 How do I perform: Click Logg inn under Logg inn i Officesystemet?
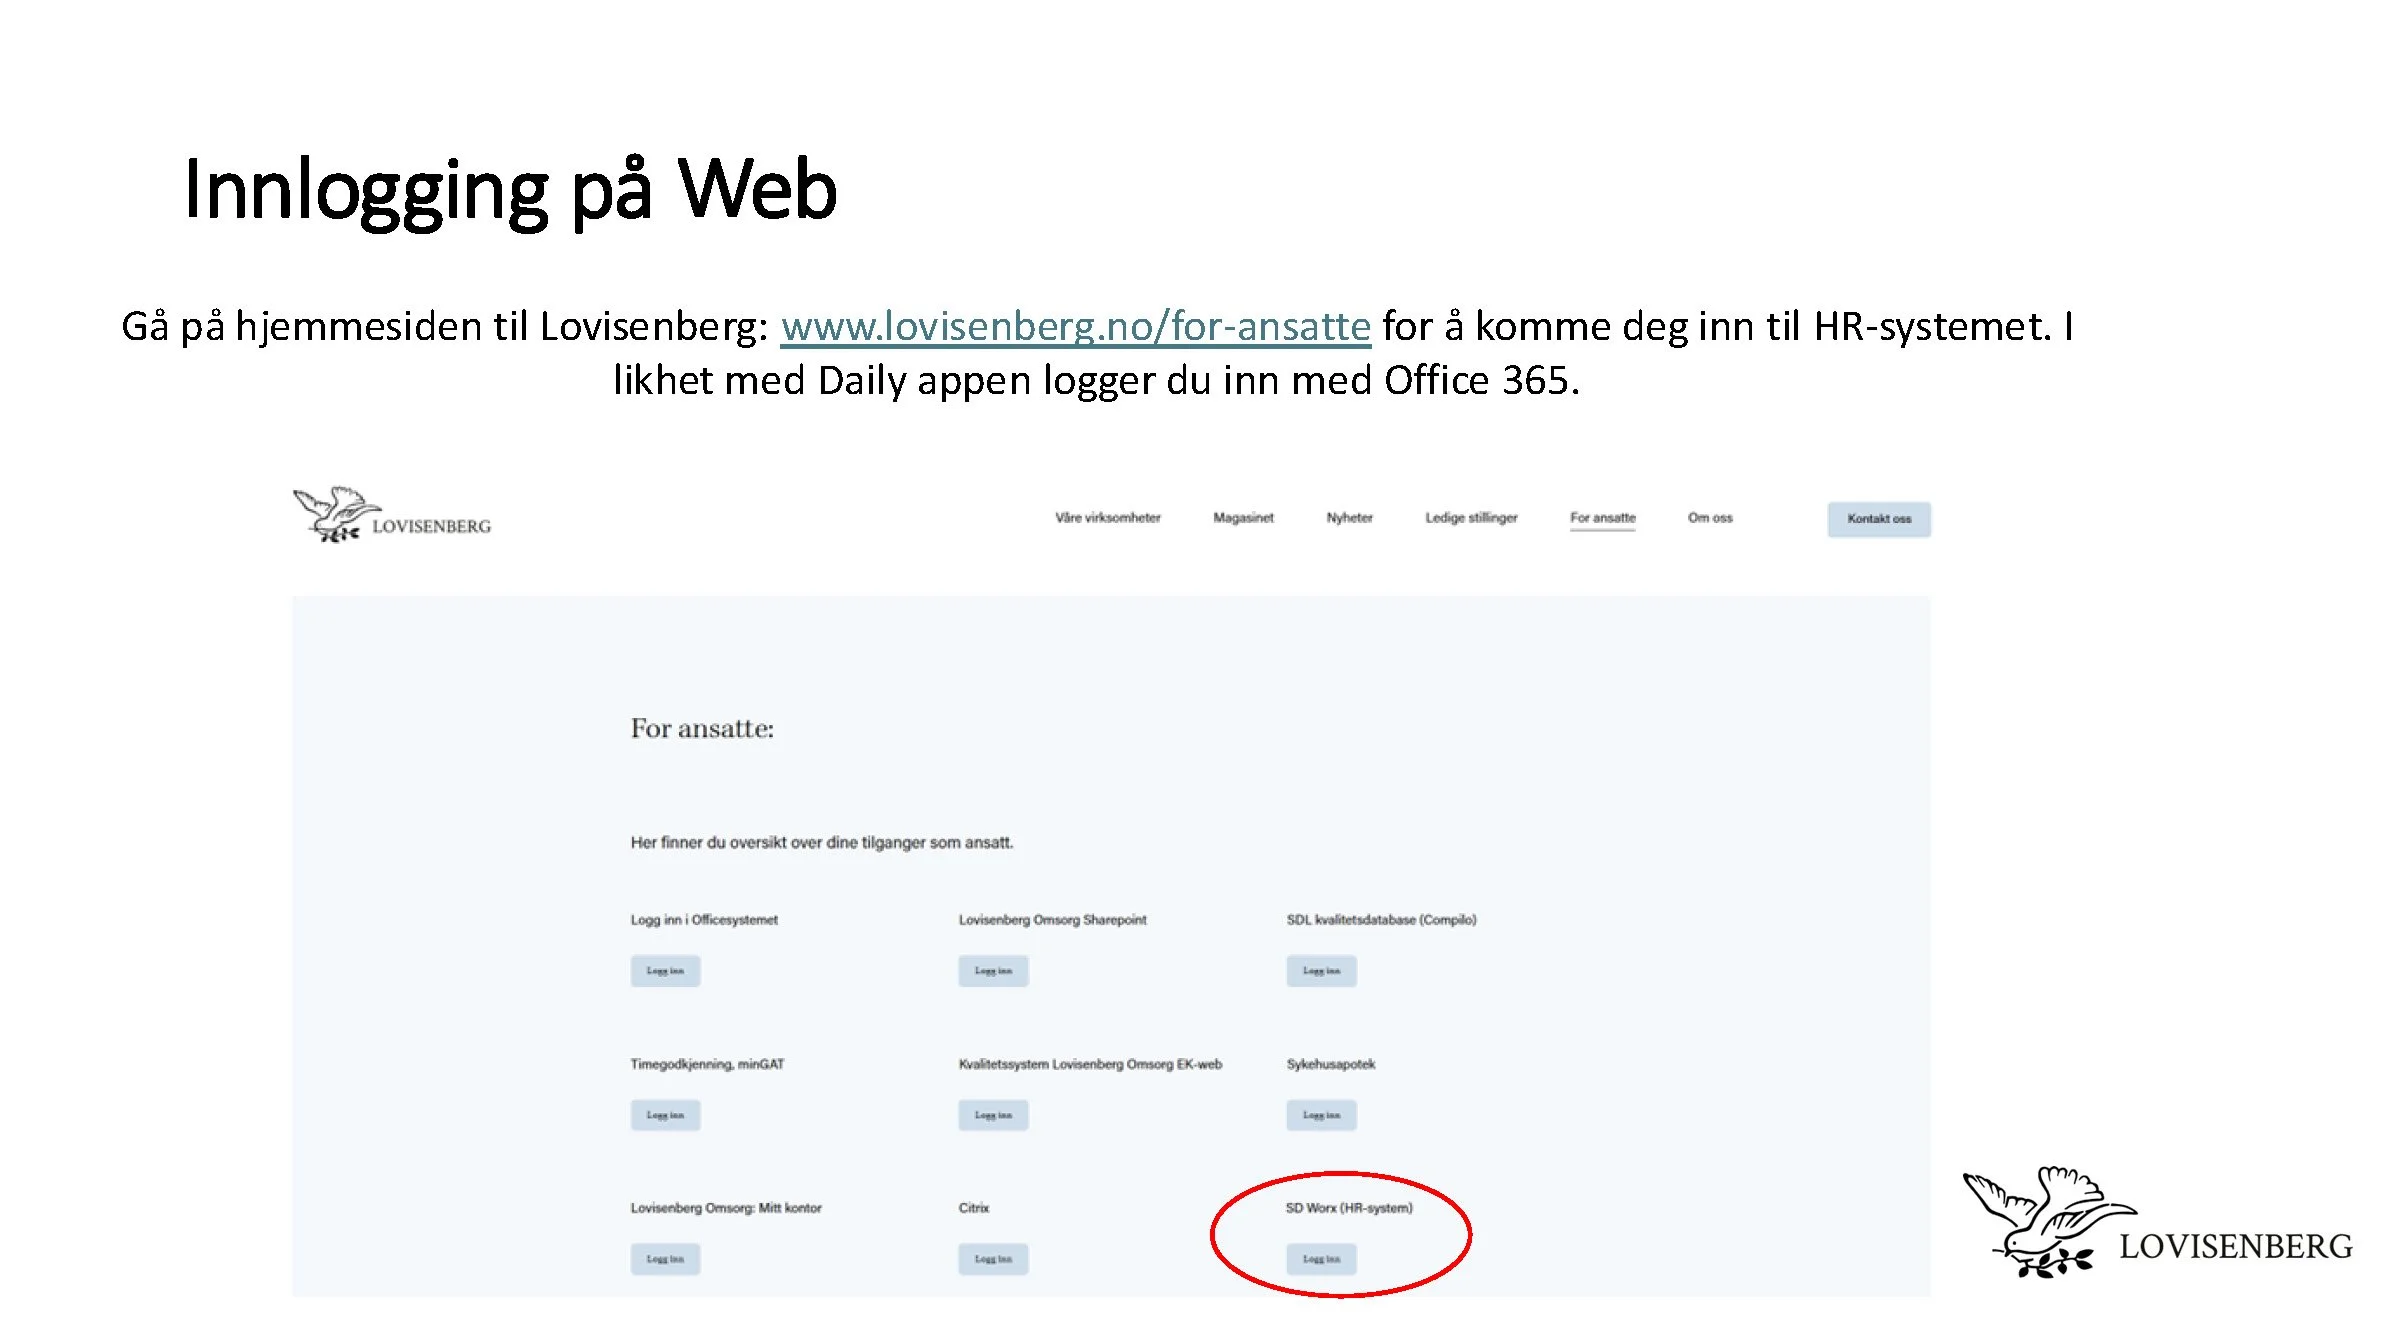pos(665,971)
